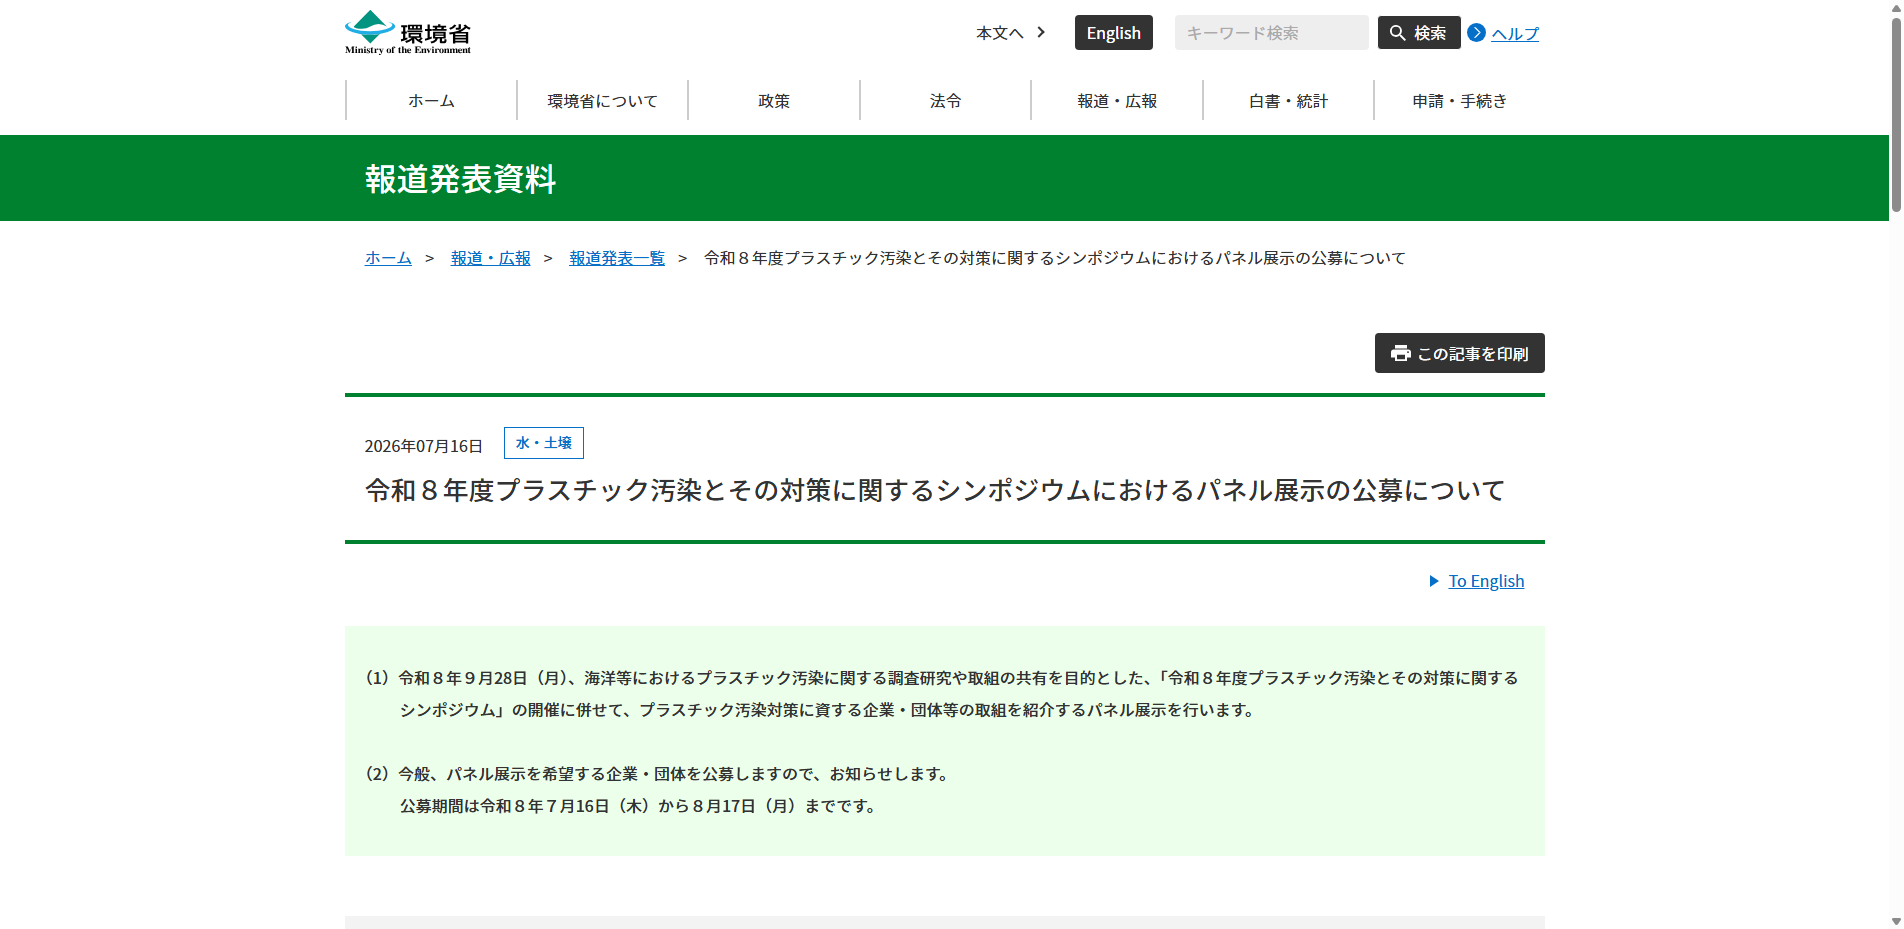Open the 報道・広報 menu item
1904x929 pixels.
click(1117, 101)
